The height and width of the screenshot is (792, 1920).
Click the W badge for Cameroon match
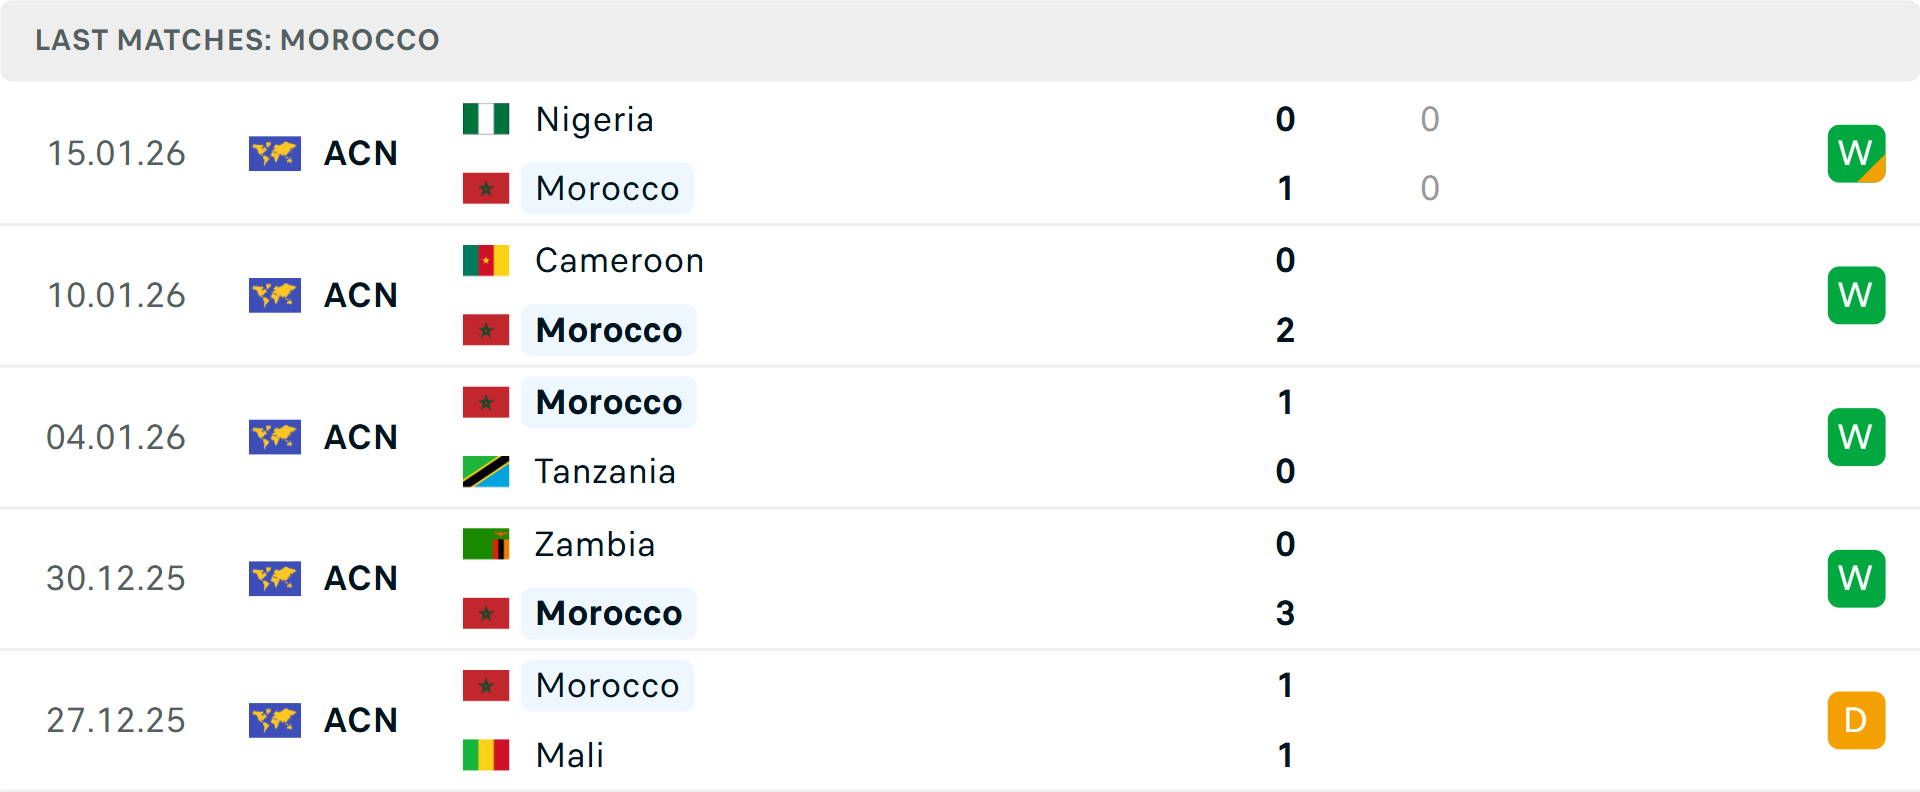1856,295
